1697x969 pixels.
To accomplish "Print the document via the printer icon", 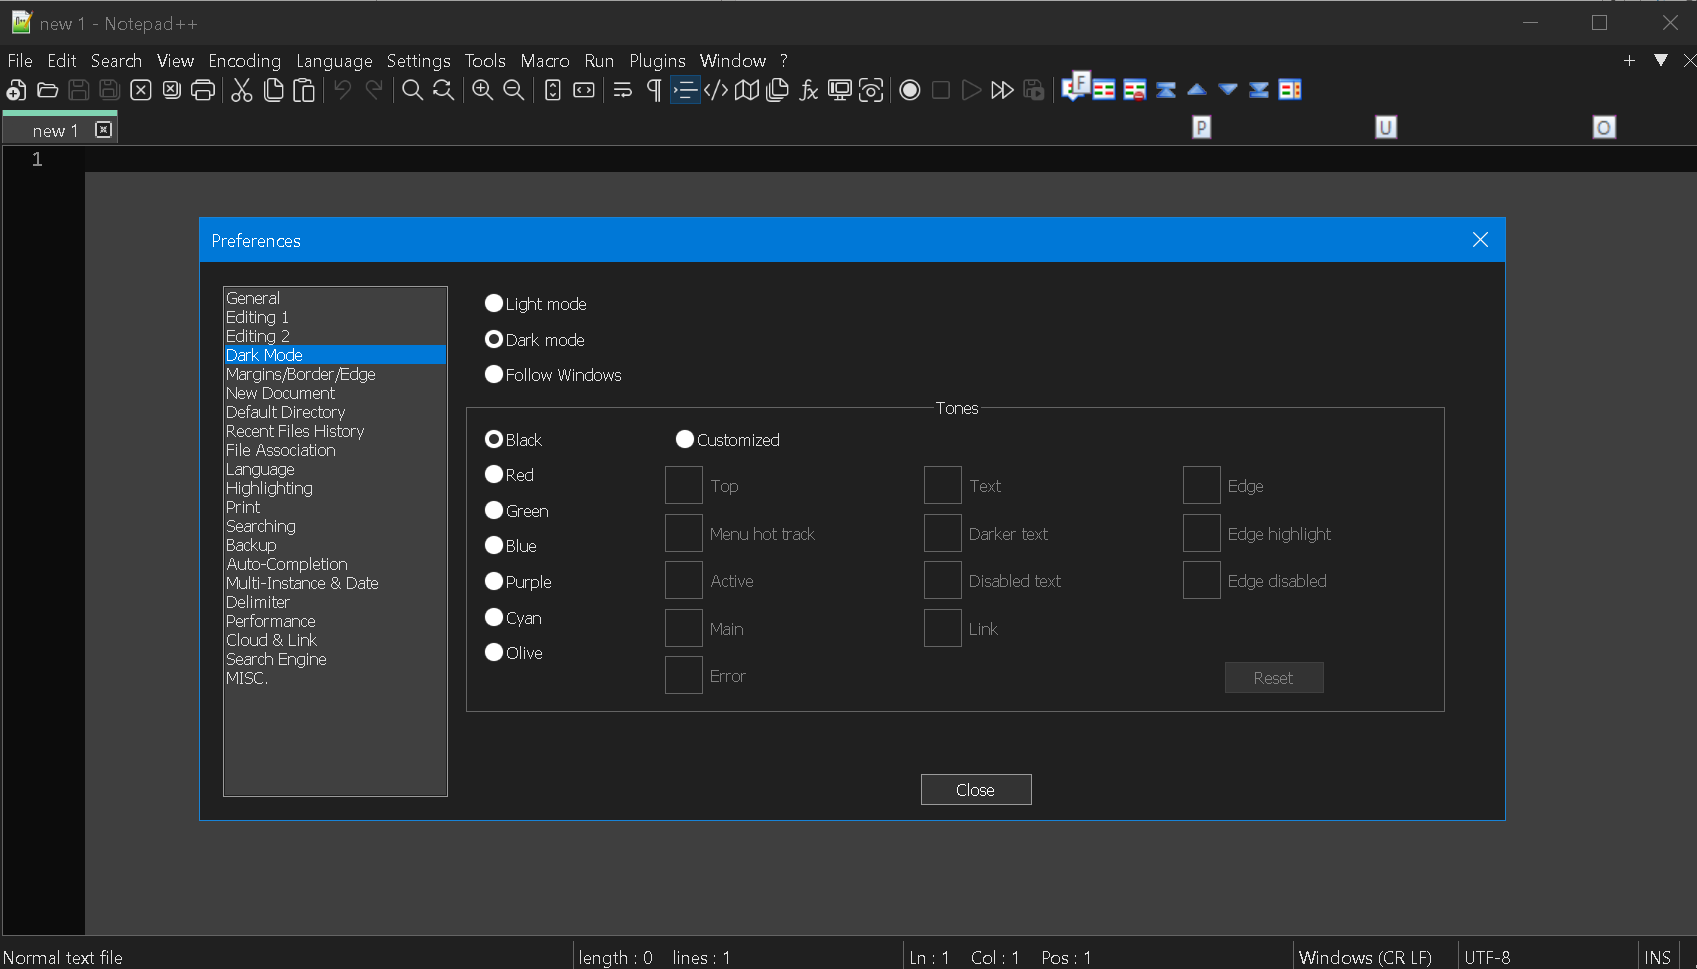I will point(203,90).
